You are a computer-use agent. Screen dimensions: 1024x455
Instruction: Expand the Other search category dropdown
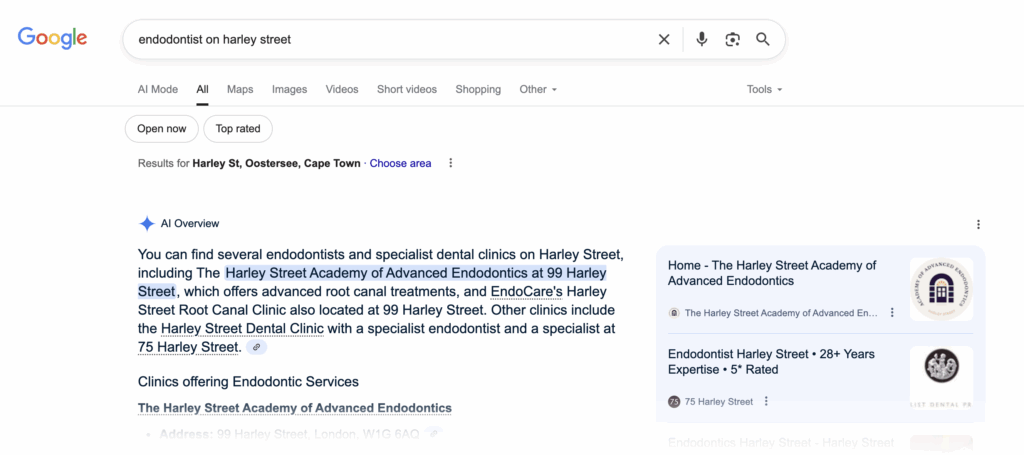(x=538, y=89)
